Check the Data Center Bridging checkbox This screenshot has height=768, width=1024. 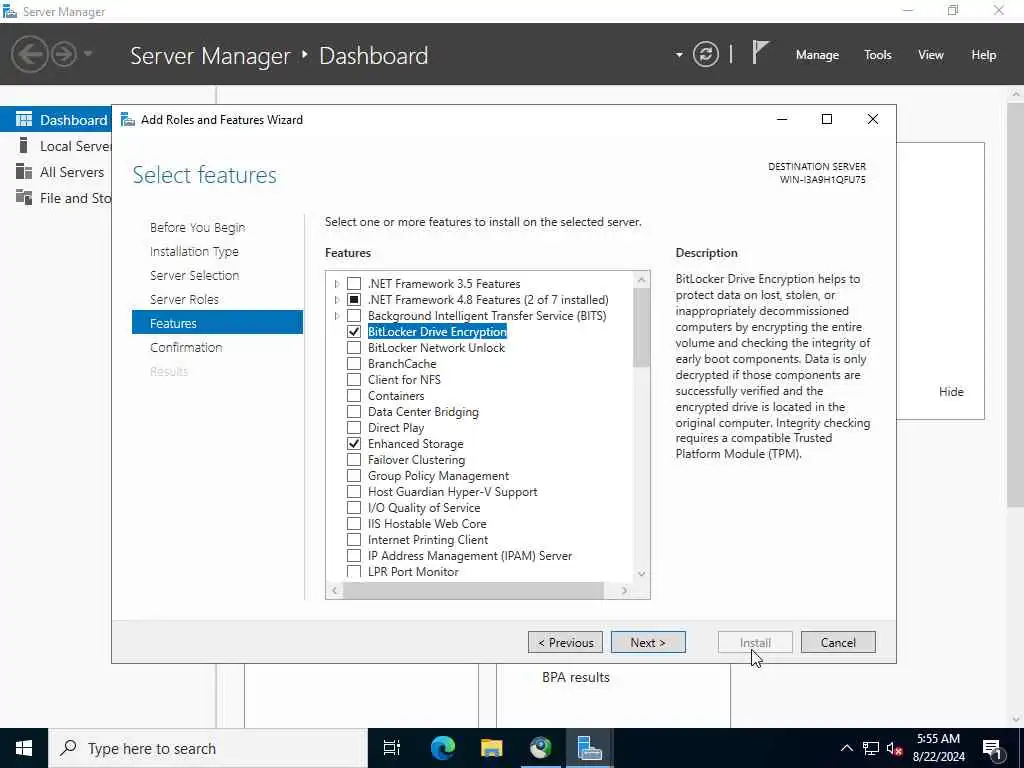pyautogui.click(x=354, y=411)
